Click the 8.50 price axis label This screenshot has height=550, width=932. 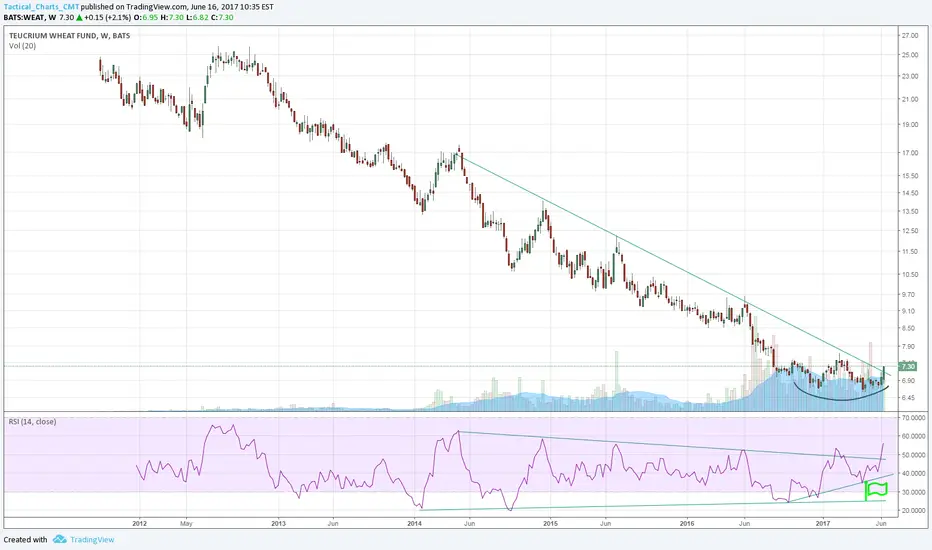pyautogui.click(x=908, y=328)
